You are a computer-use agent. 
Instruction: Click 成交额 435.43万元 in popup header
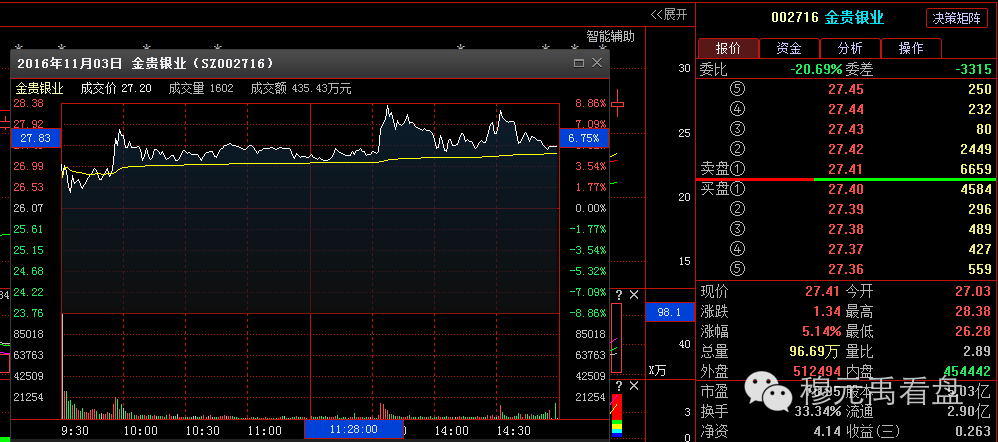point(301,89)
